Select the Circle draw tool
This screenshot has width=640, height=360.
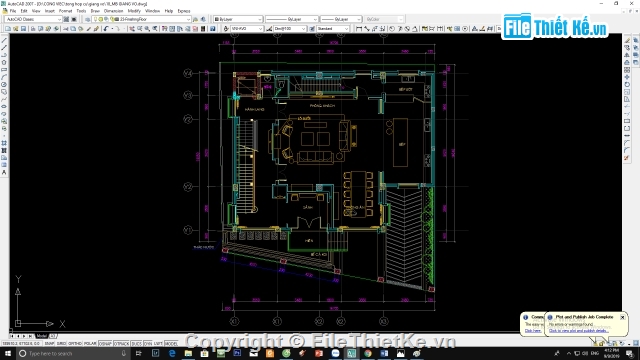point(4,84)
